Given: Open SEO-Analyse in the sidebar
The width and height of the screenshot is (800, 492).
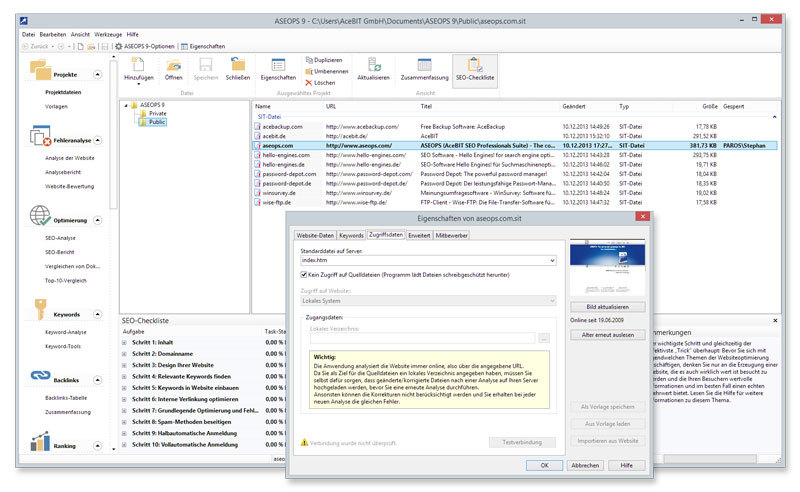Looking at the screenshot, I should [60, 238].
